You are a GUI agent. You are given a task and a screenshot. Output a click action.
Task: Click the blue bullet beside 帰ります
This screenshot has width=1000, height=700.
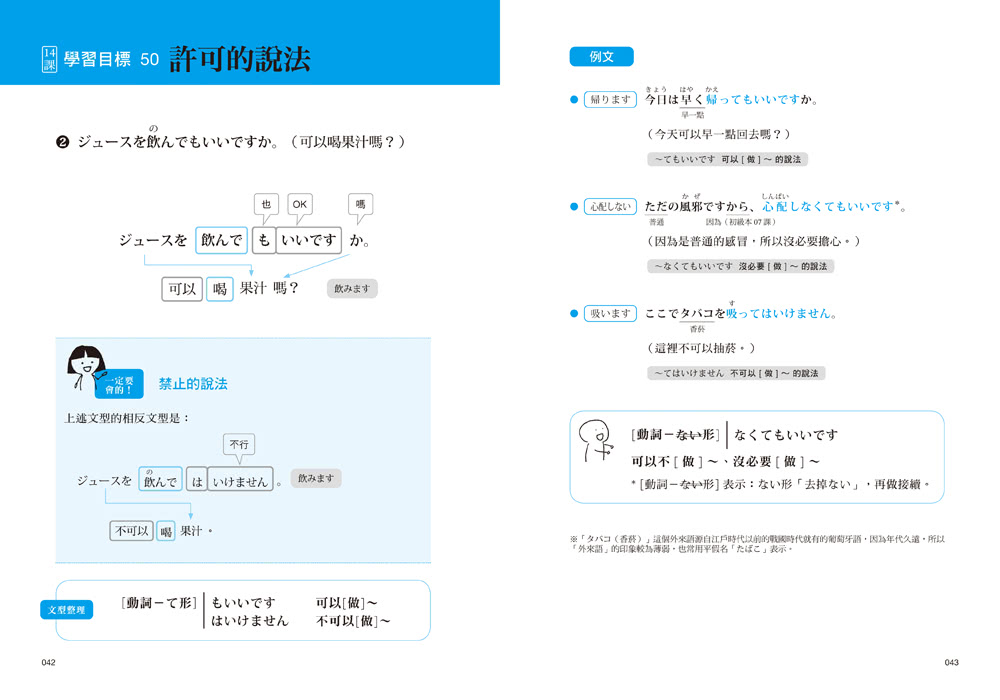point(574,100)
